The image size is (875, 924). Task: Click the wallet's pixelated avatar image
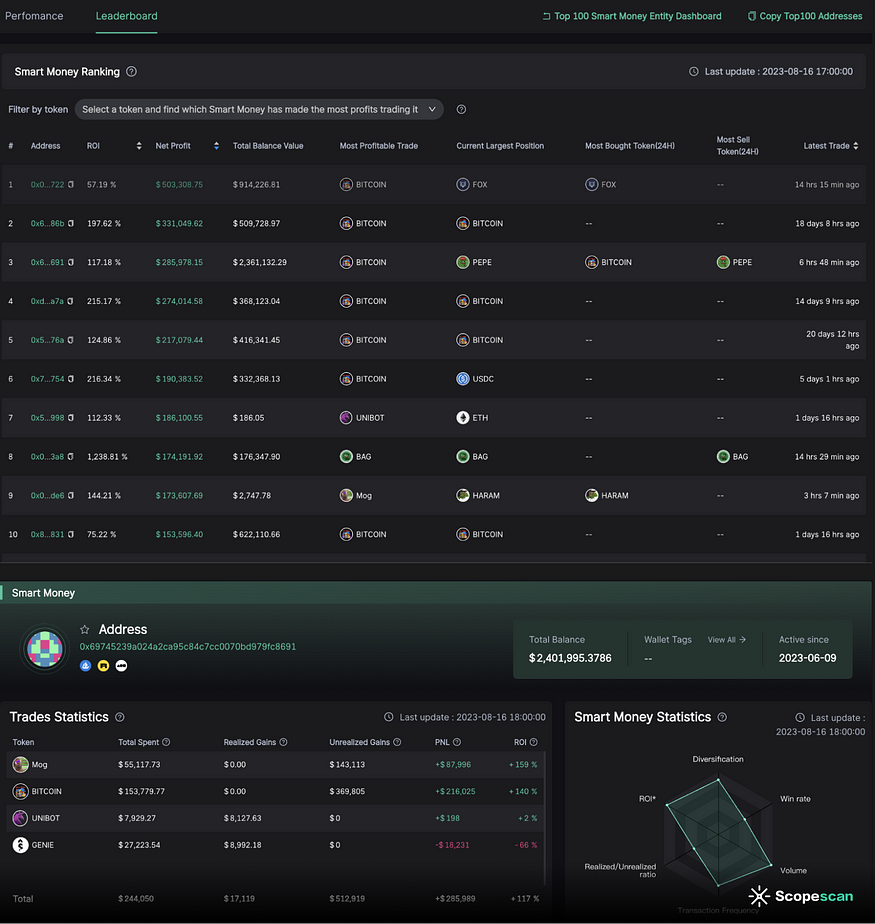(x=43, y=647)
